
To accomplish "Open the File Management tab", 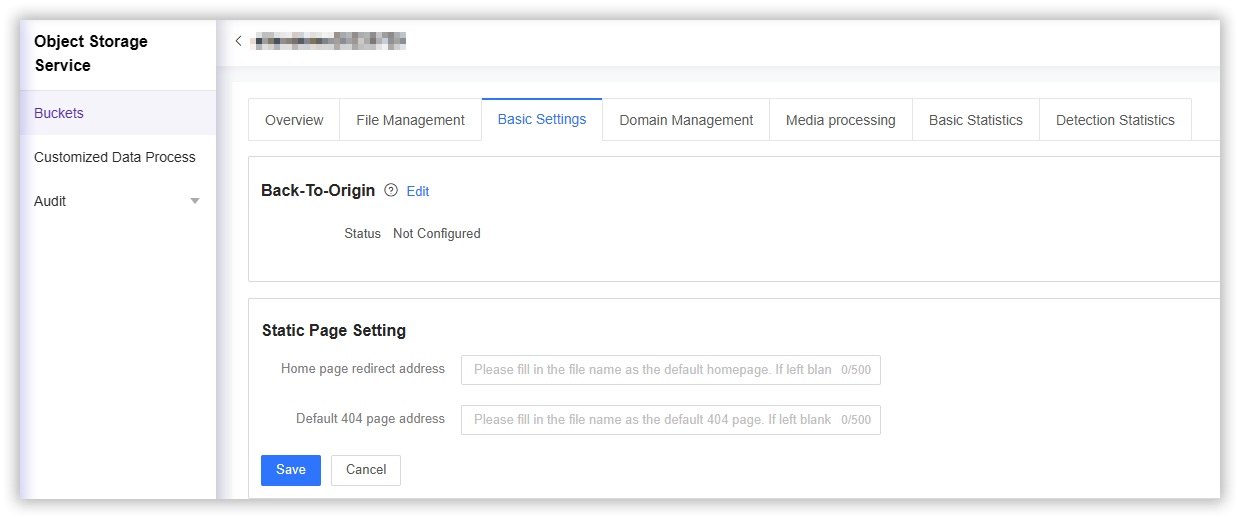I will 410,120.
